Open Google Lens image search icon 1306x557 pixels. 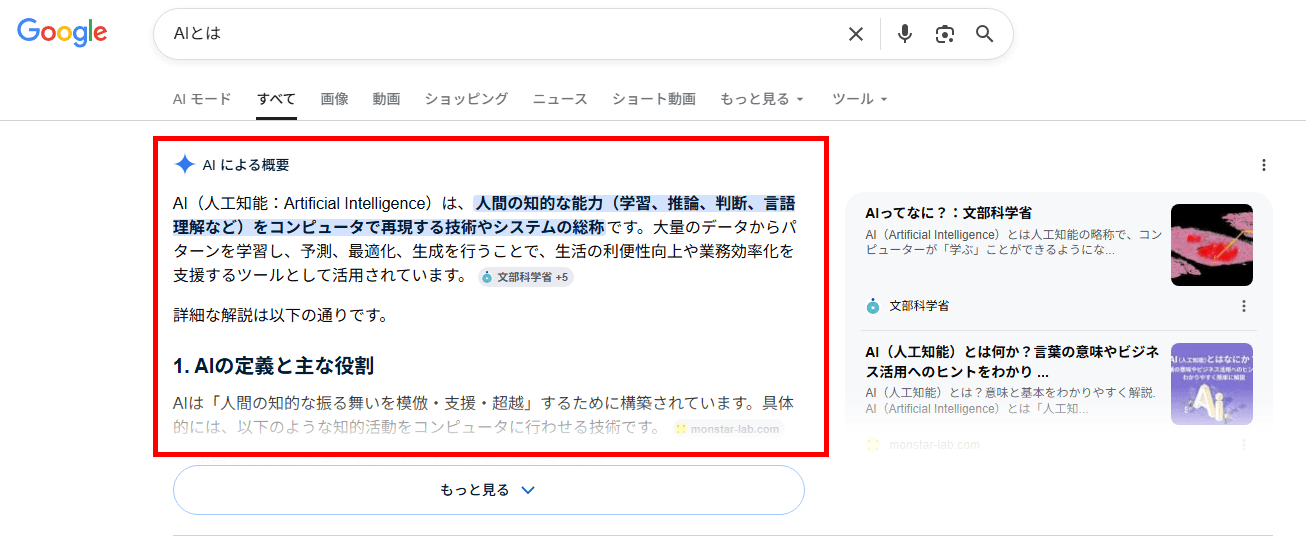tap(945, 34)
